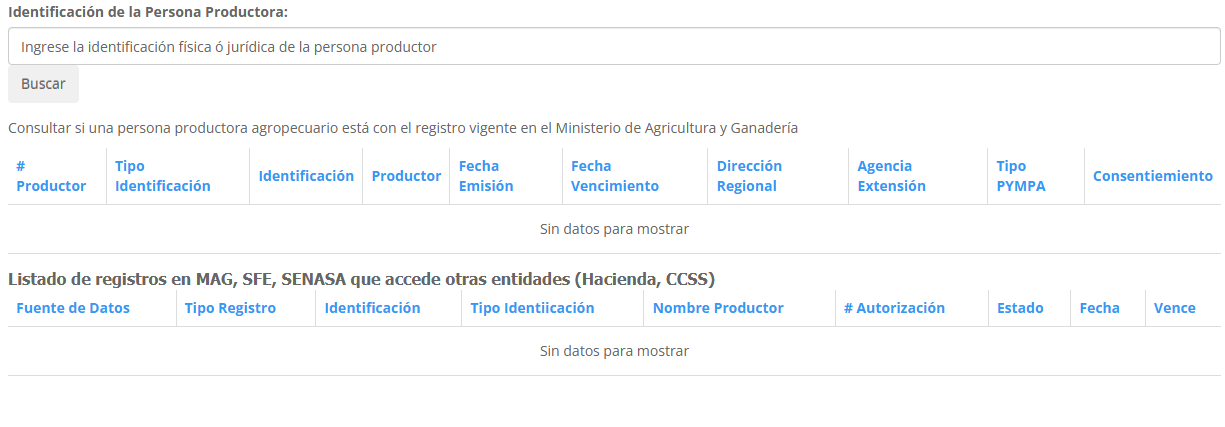Sort second table by Estado column
This screenshot has height=427, width=1225.
[x=1020, y=308]
